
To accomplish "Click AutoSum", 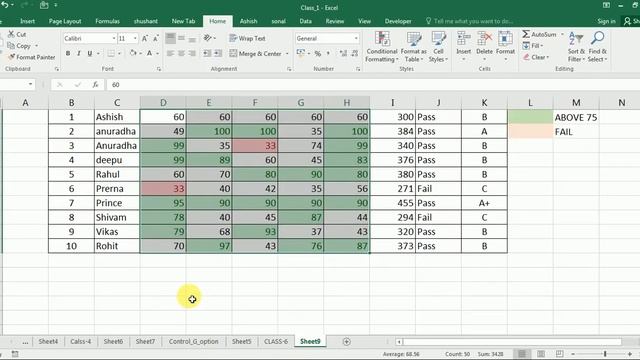I will tap(540, 35).
